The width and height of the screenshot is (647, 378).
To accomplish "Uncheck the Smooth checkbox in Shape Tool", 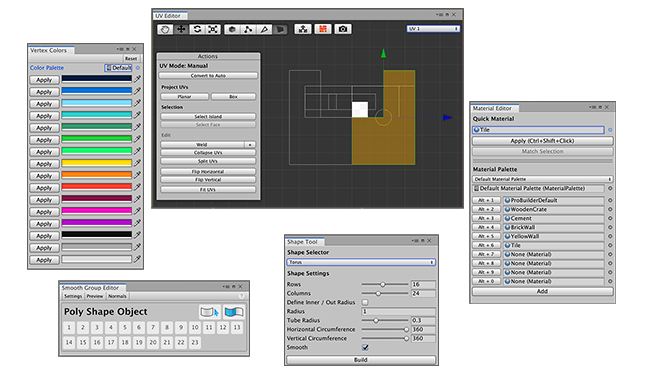I will [365, 347].
